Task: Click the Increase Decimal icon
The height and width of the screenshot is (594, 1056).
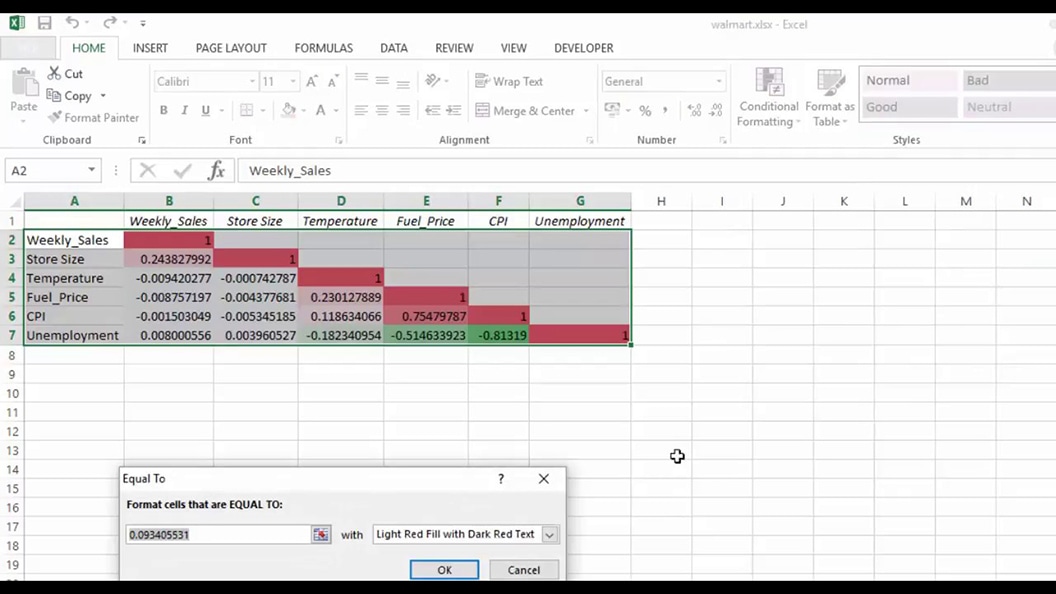Action: [695, 110]
